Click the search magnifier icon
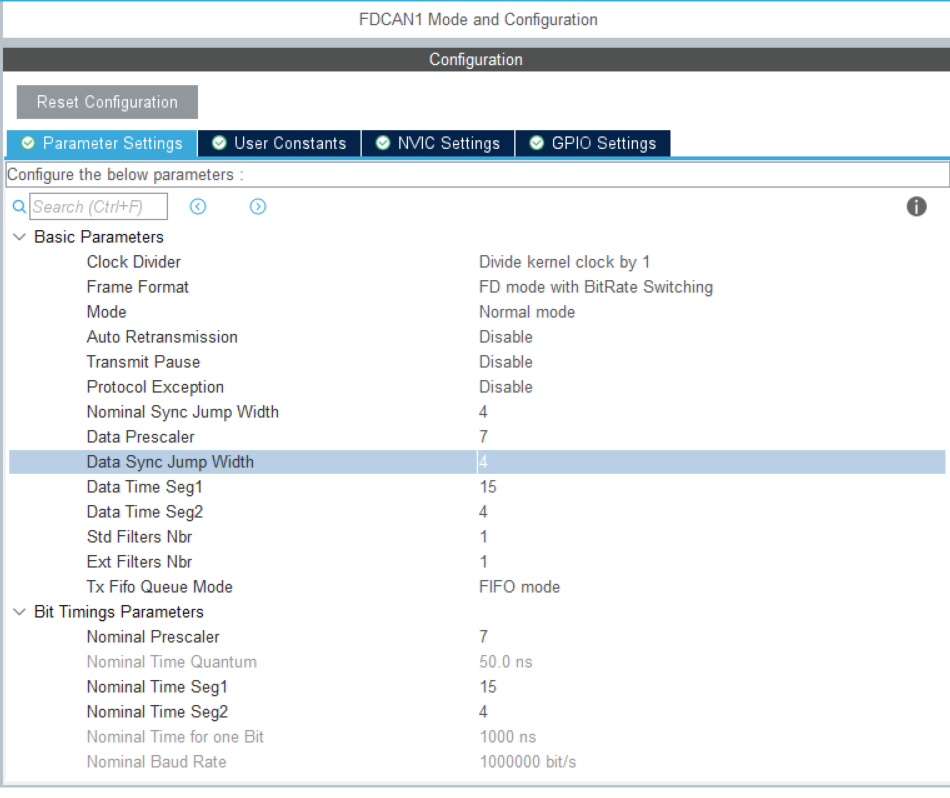The width and height of the screenshot is (950, 798). tap(18, 207)
